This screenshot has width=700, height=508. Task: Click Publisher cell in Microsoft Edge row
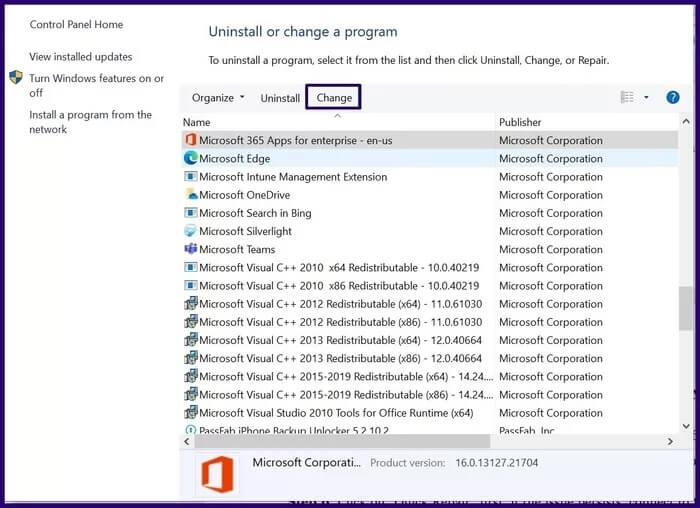point(550,158)
